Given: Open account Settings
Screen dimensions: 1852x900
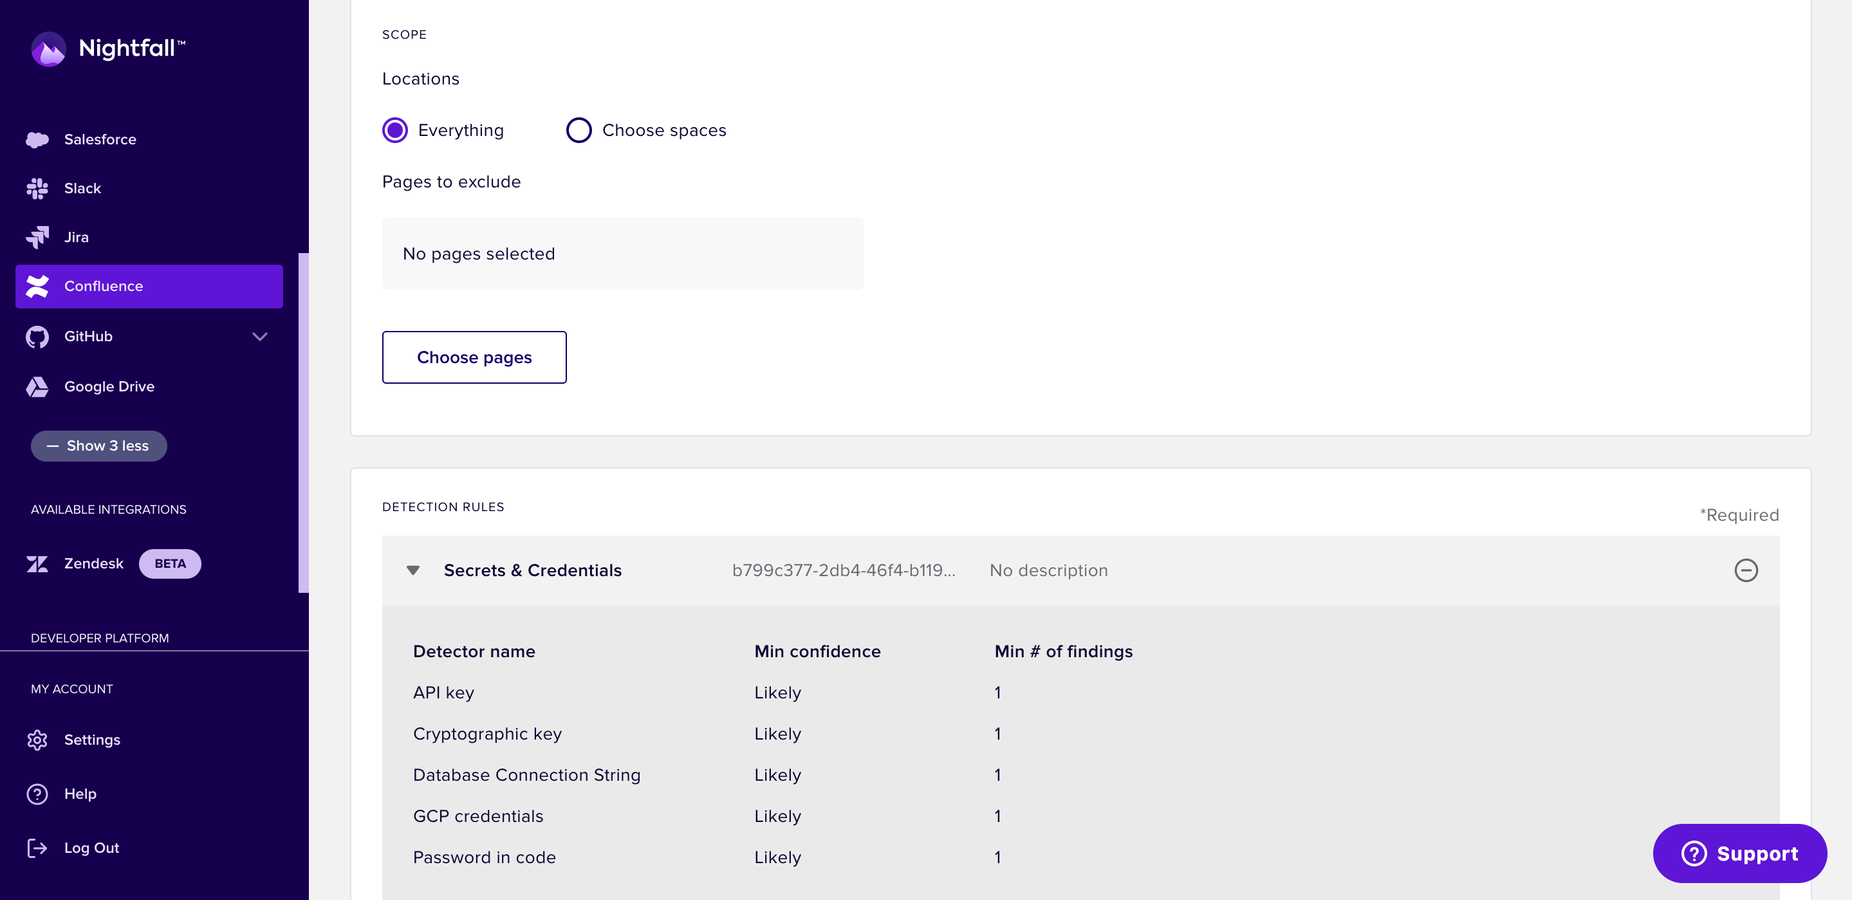Looking at the screenshot, I should [x=92, y=740].
